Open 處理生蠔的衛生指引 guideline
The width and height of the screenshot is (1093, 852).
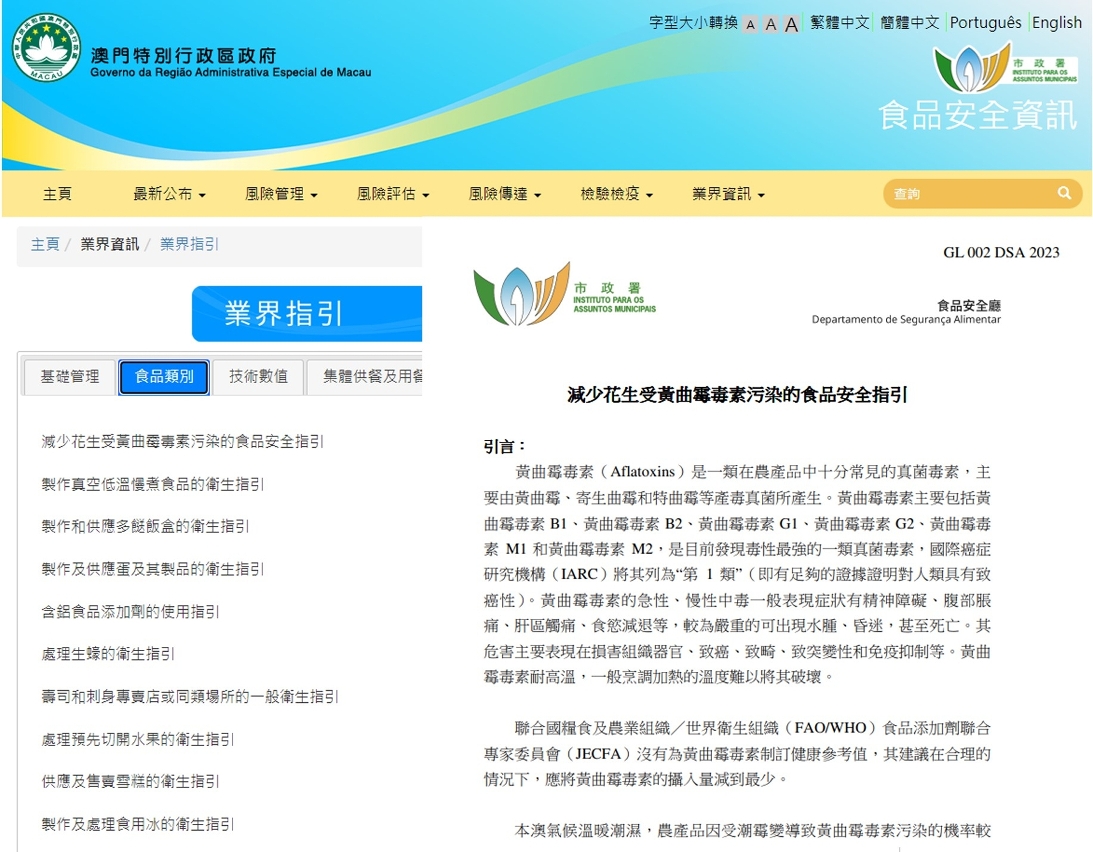click(x=108, y=654)
